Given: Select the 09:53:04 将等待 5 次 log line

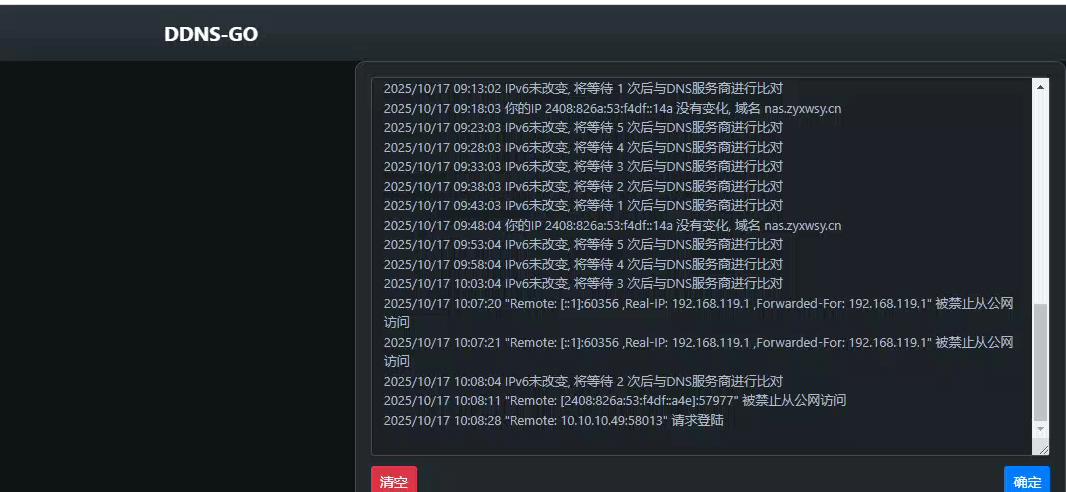Looking at the screenshot, I should click(583, 244).
